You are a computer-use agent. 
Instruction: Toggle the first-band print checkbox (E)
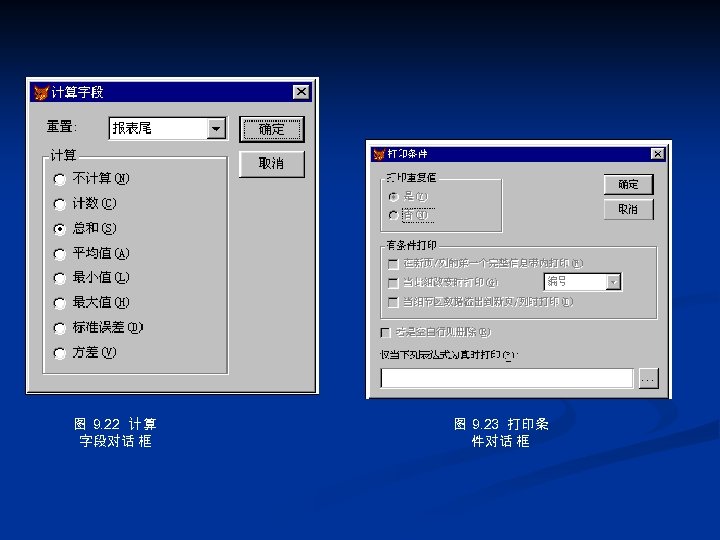coord(393,264)
